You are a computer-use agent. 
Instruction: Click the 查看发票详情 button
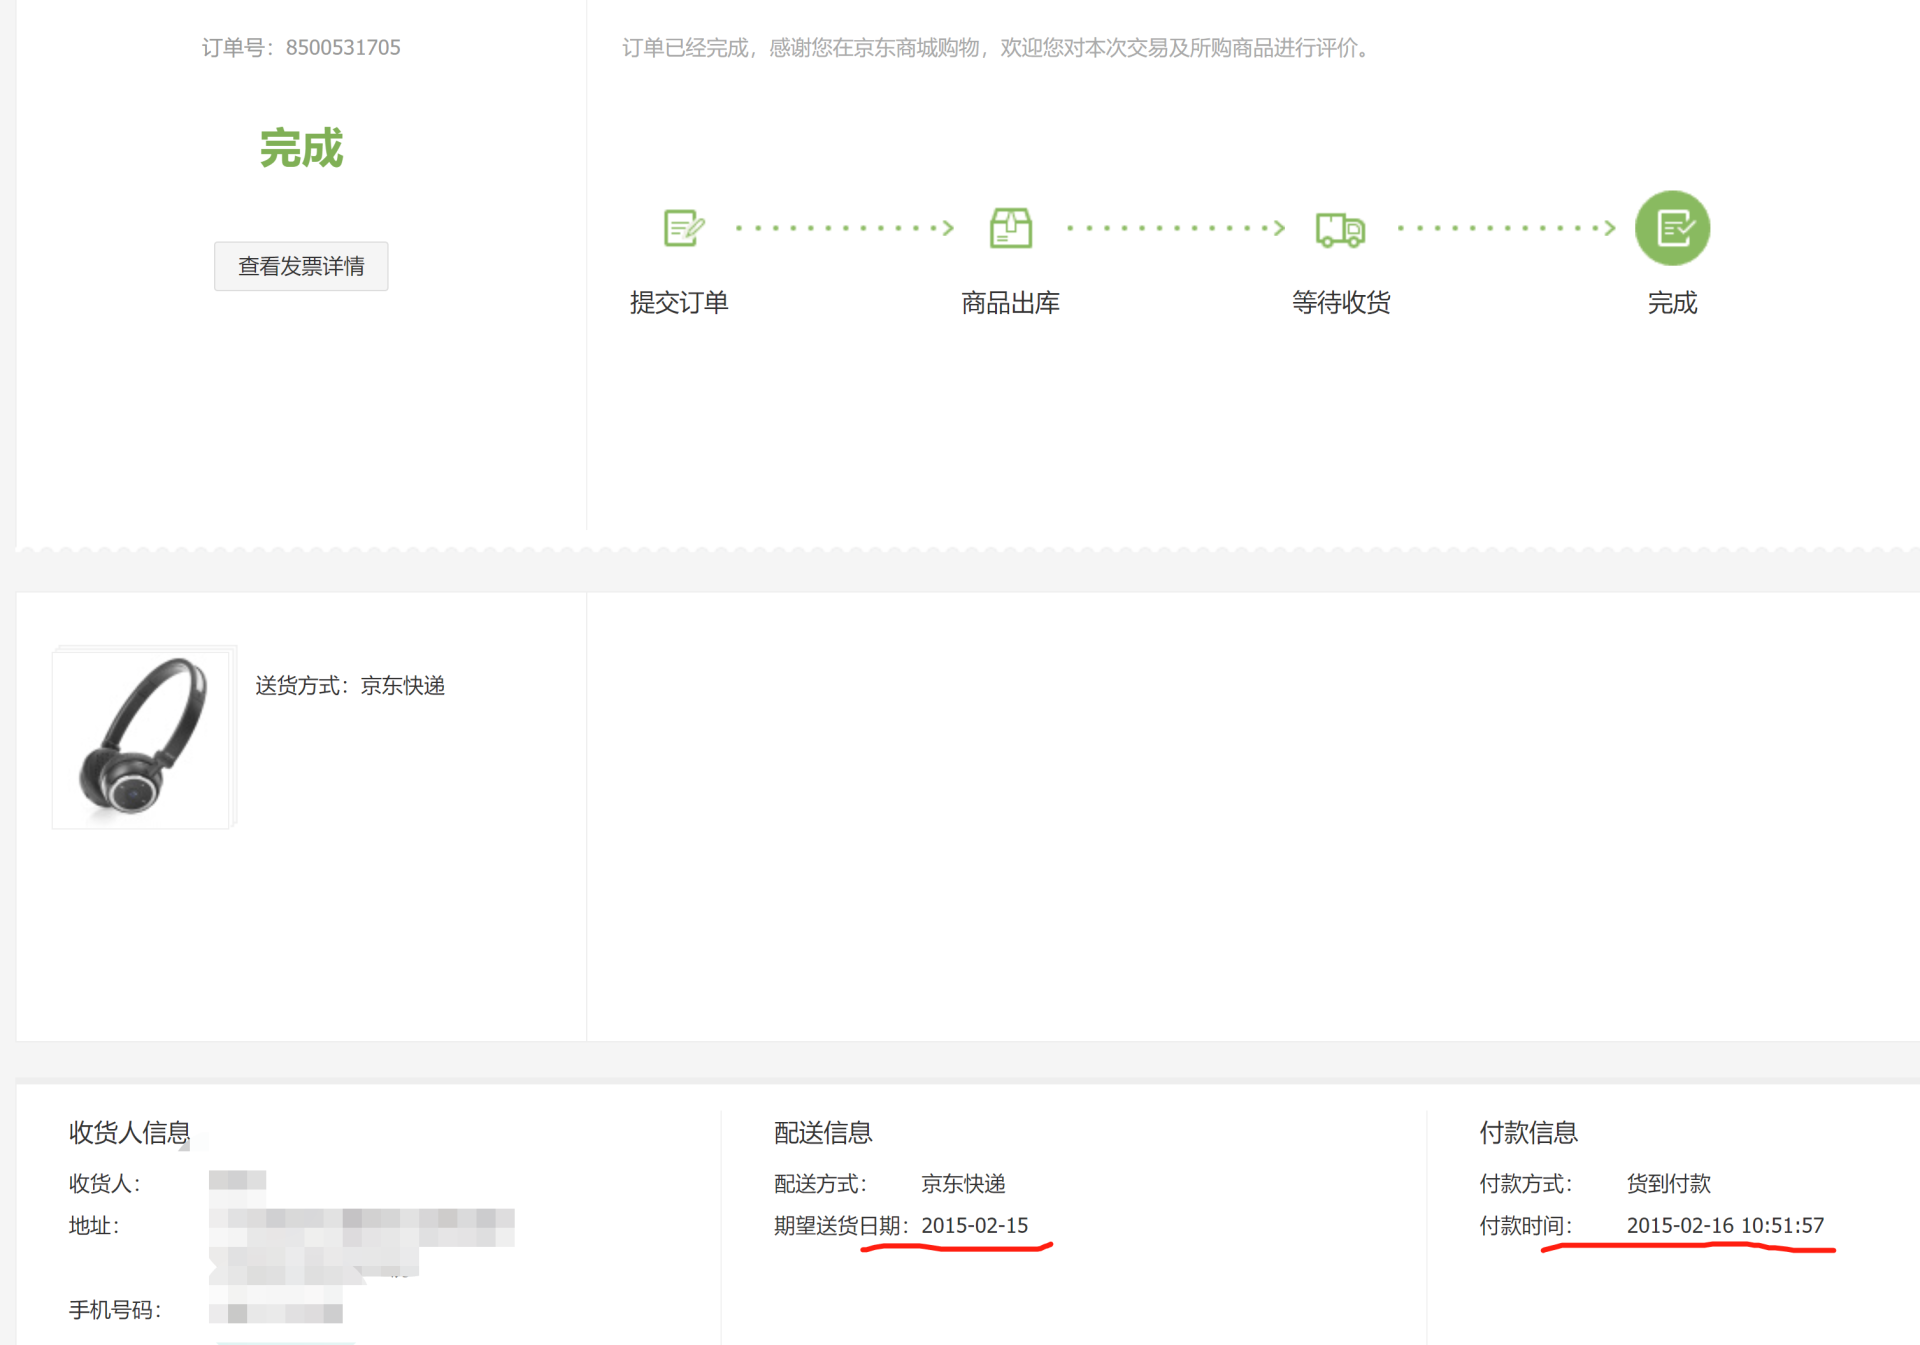(x=301, y=266)
